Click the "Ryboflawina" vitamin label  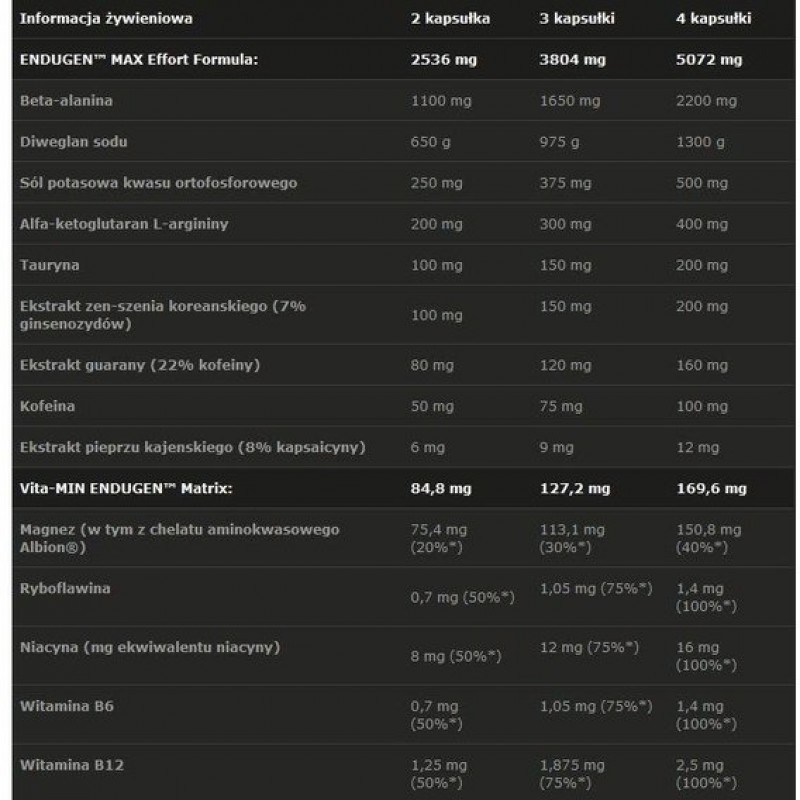point(65,588)
